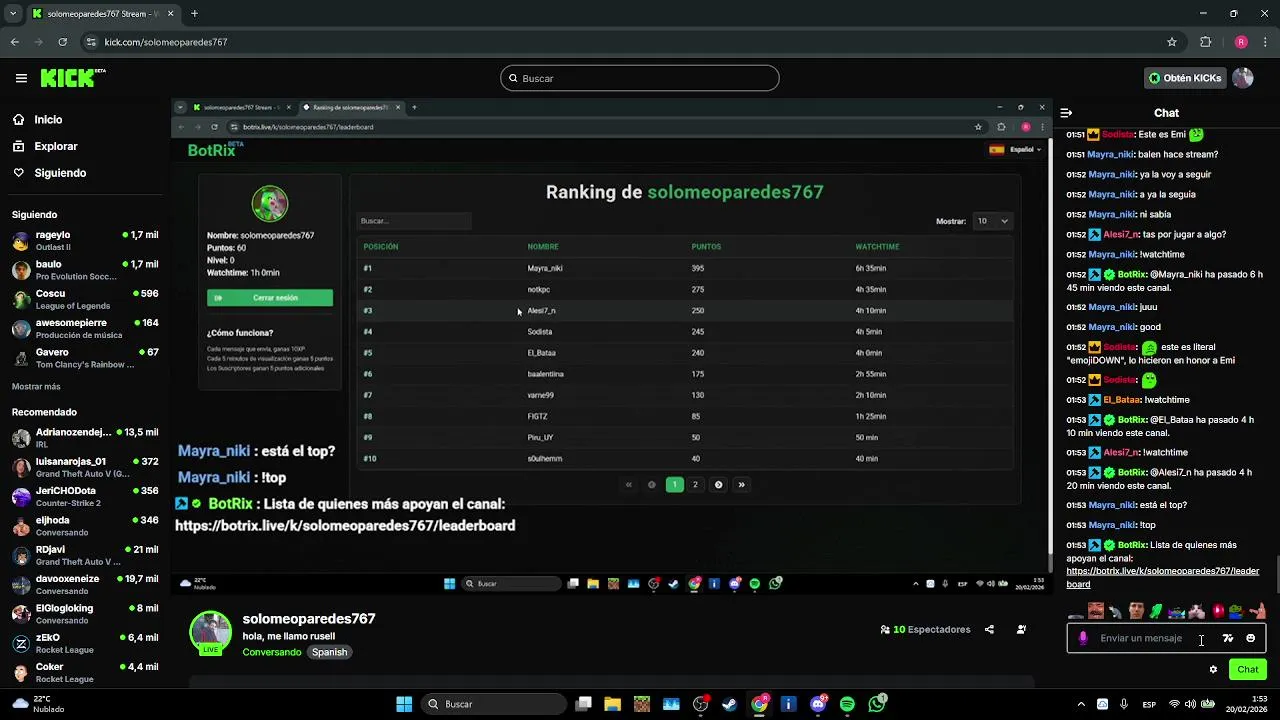Screen dimensions: 1280x720
Task: Open luisanarojas_01 recommended channel
Action: tap(85, 467)
